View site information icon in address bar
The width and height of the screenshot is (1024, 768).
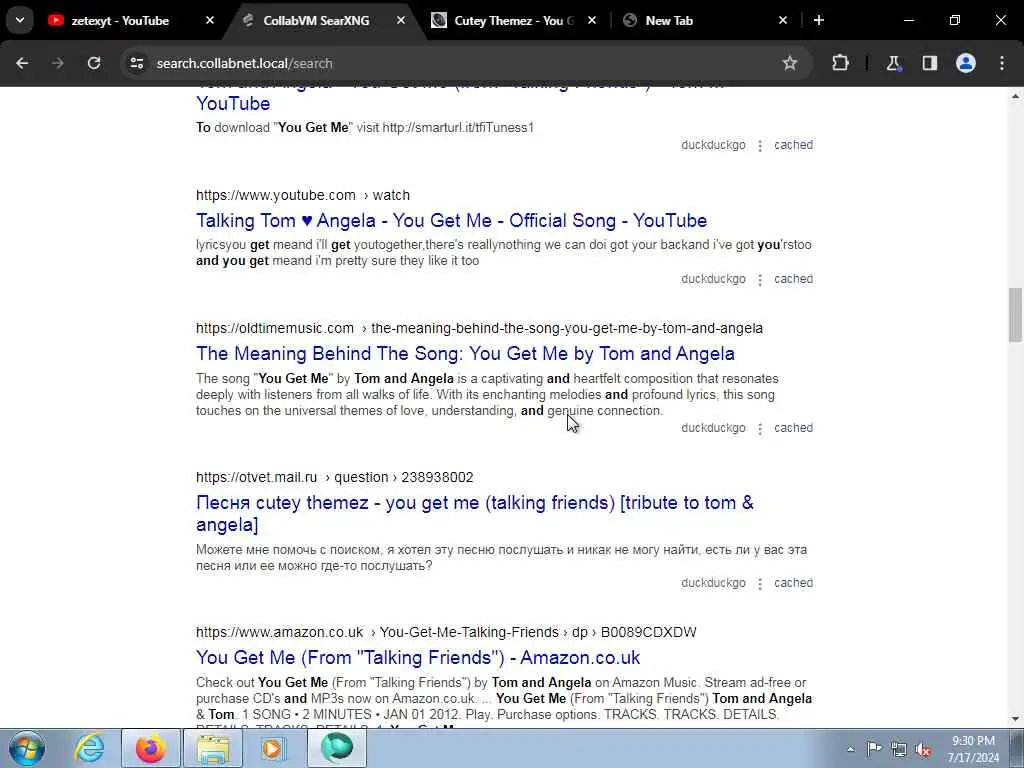pos(136,63)
